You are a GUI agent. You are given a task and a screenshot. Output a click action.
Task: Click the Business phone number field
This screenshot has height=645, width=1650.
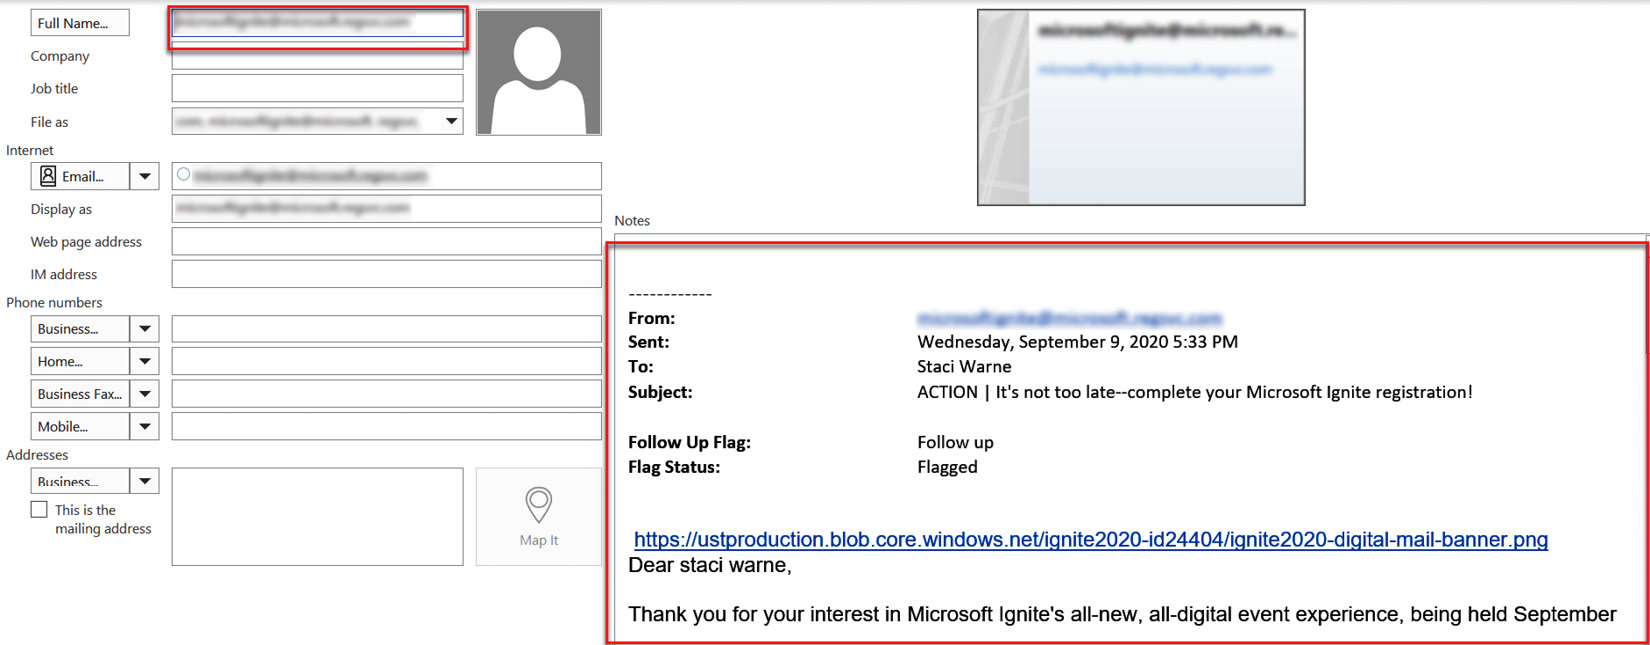386,328
